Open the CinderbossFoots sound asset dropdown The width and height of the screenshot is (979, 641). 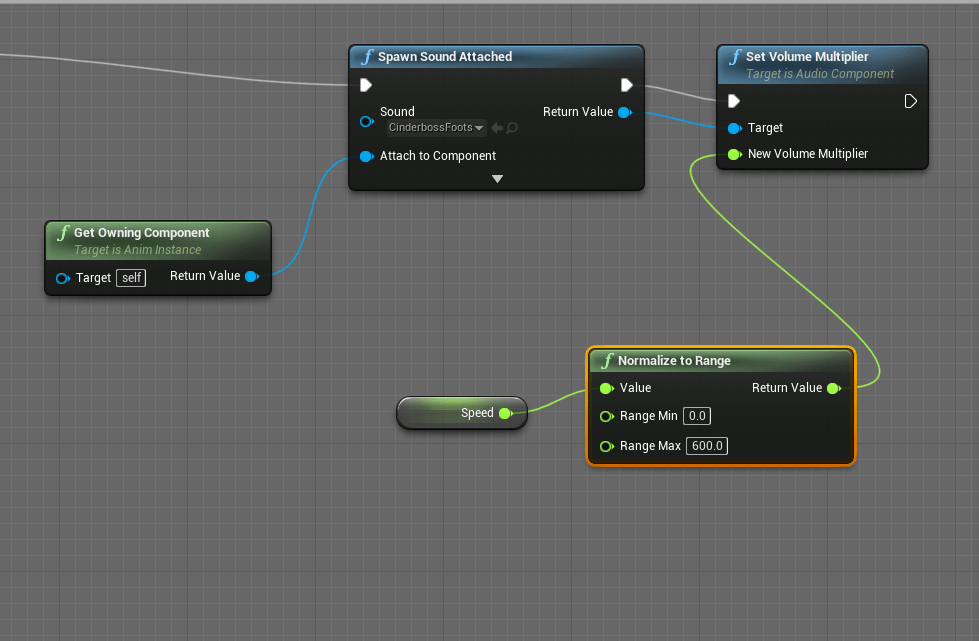[436, 128]
